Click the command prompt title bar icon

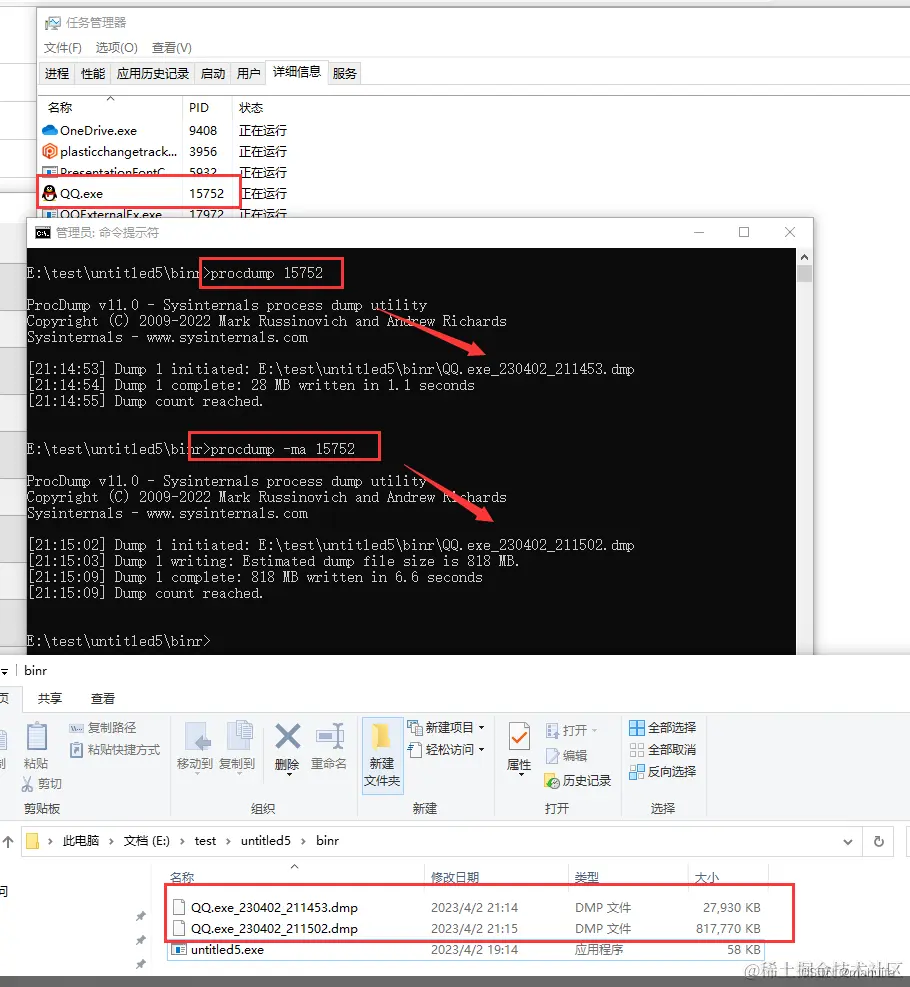[x=42, y=233]
